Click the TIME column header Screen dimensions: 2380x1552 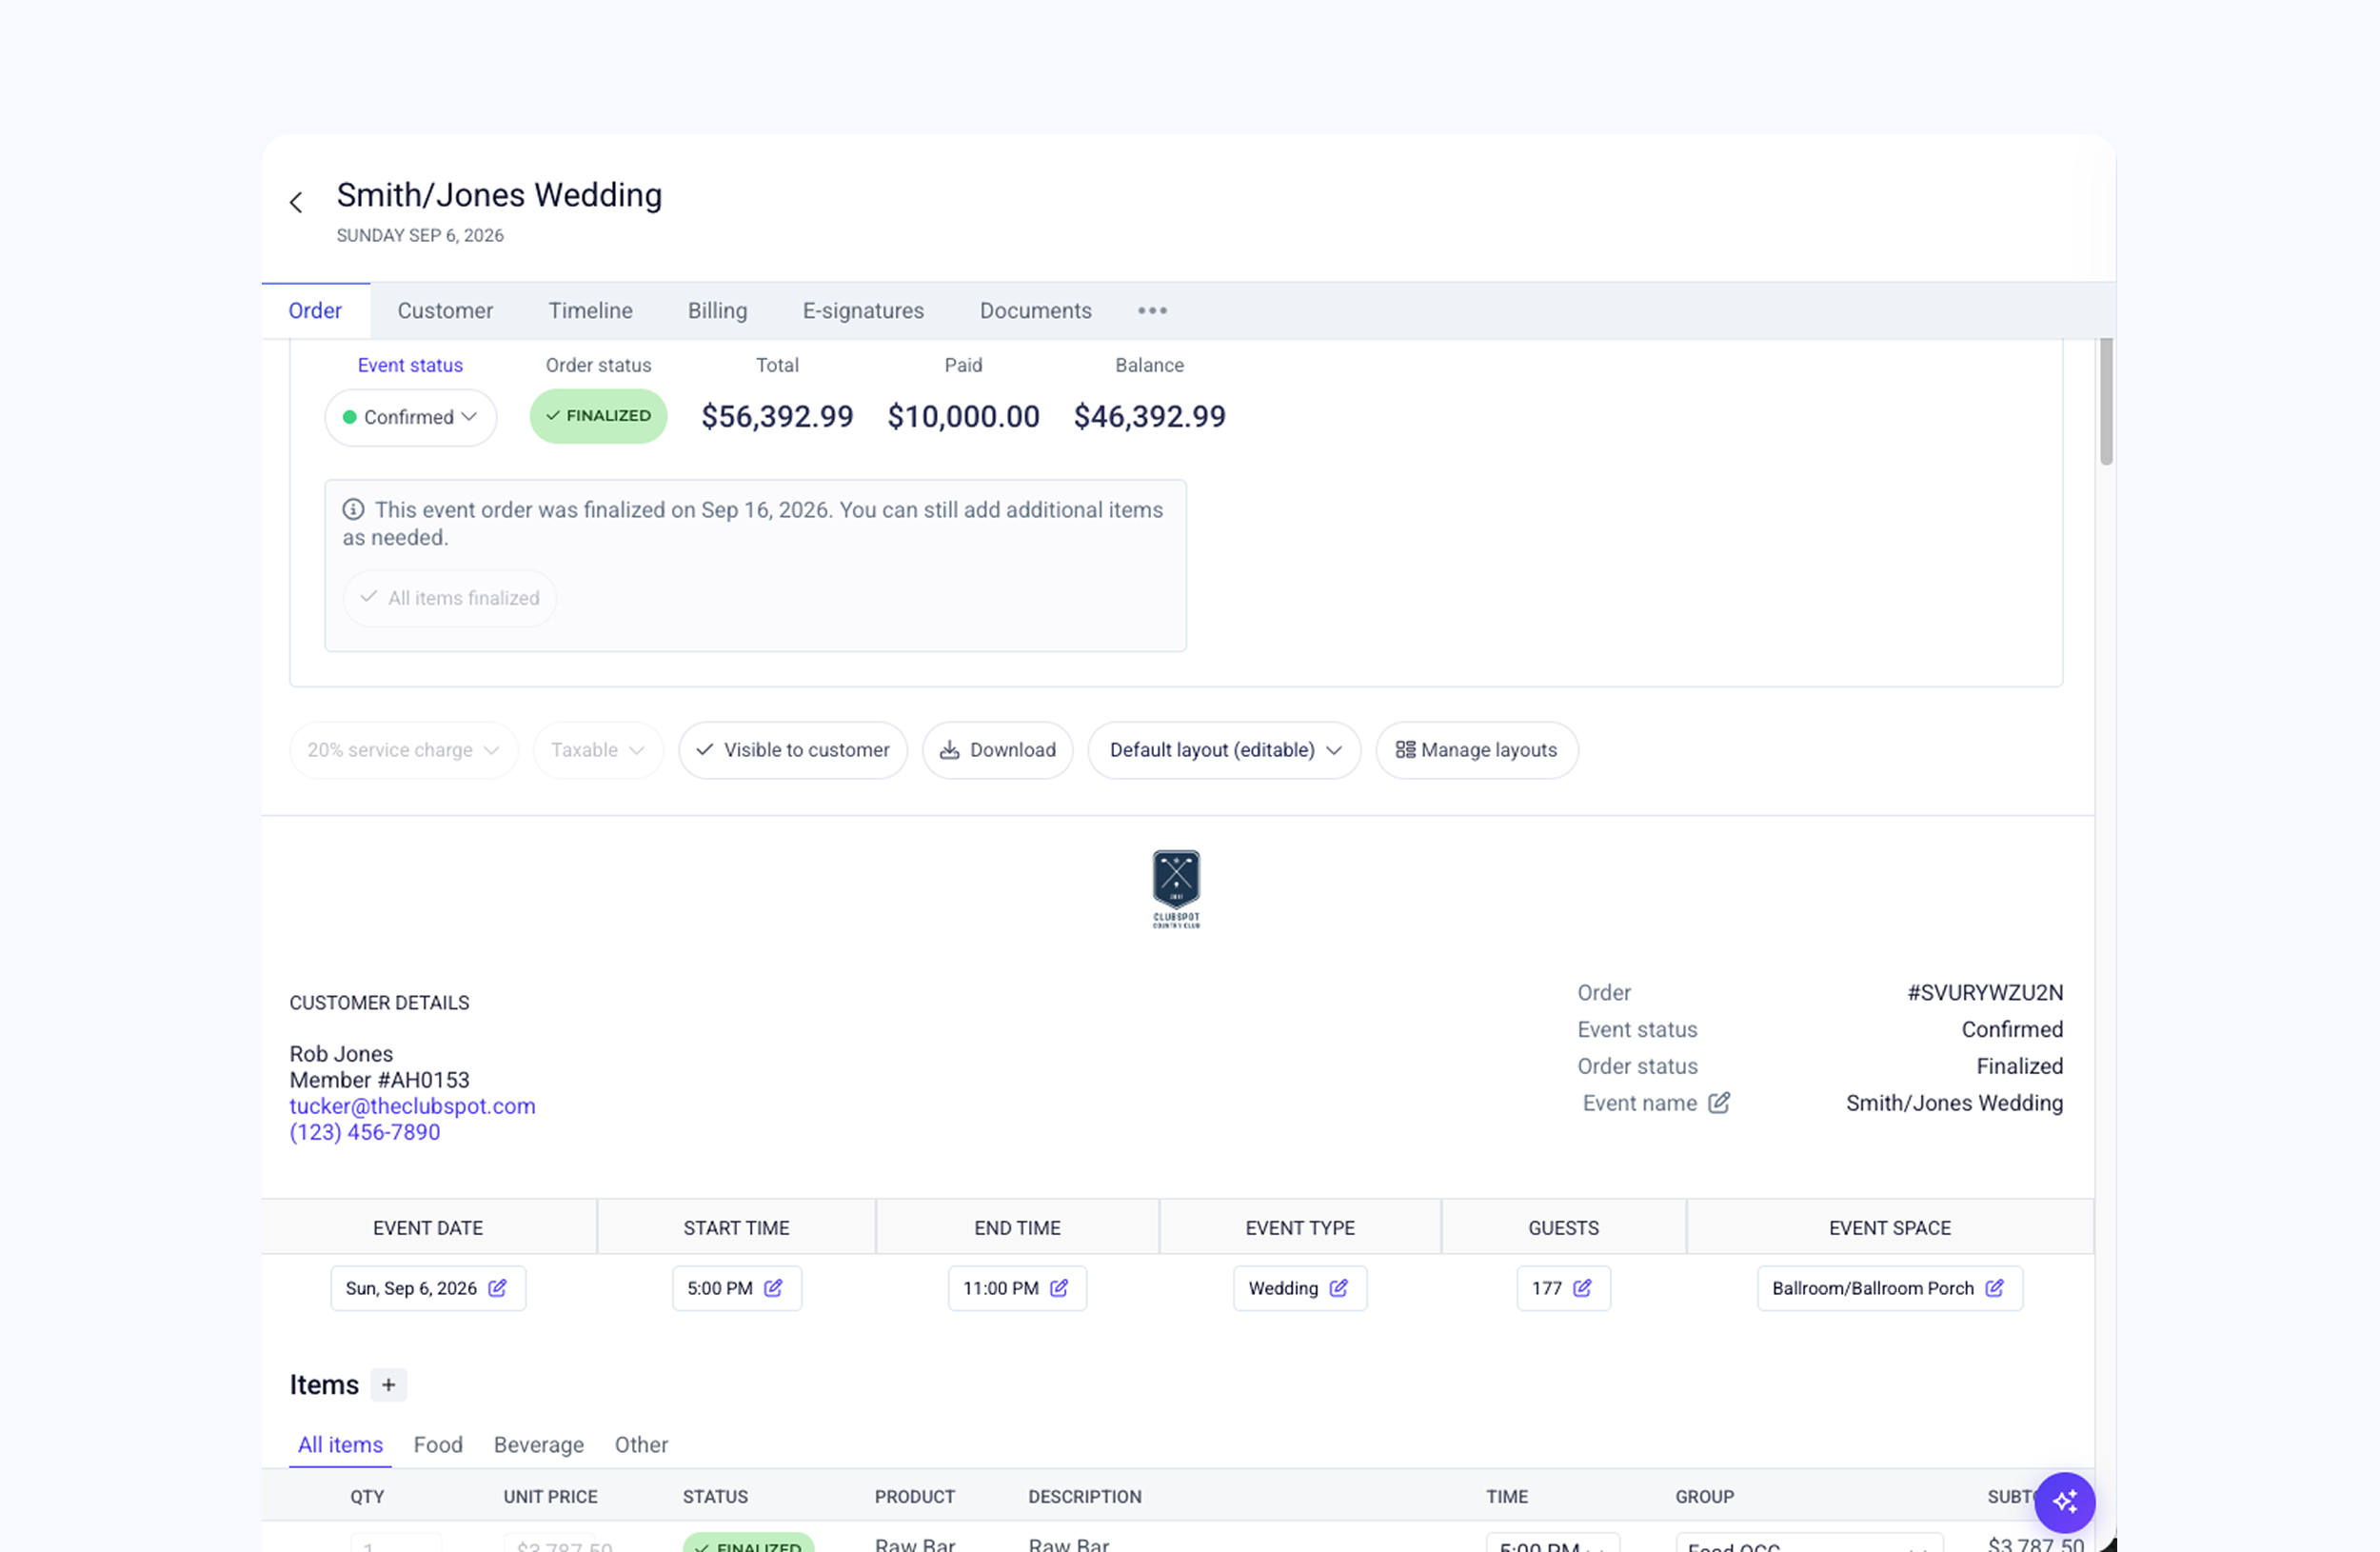point(1506,1497)
